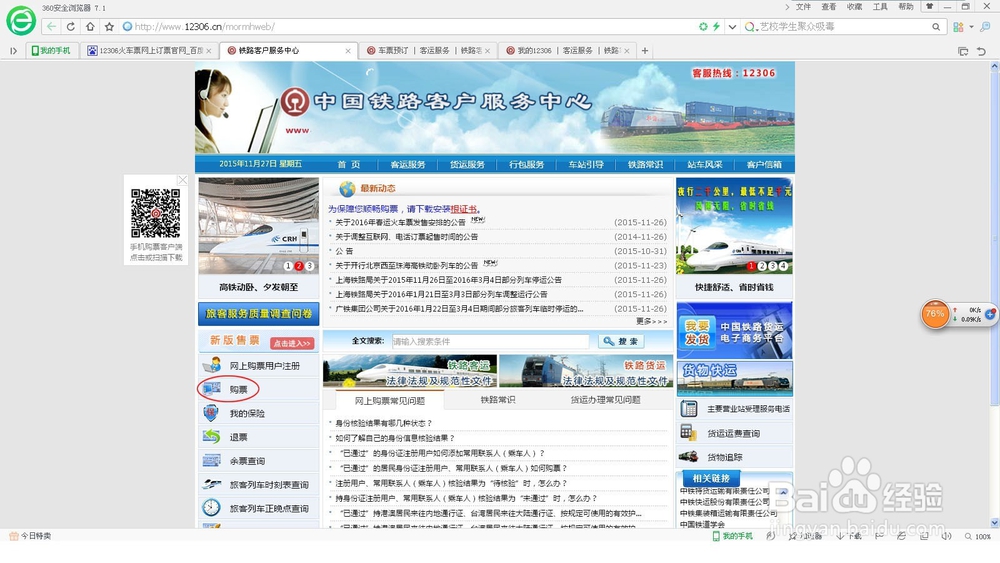
Task: Click the 铁路客运 法律法规 banner image
Action: (x=409, y=371)
